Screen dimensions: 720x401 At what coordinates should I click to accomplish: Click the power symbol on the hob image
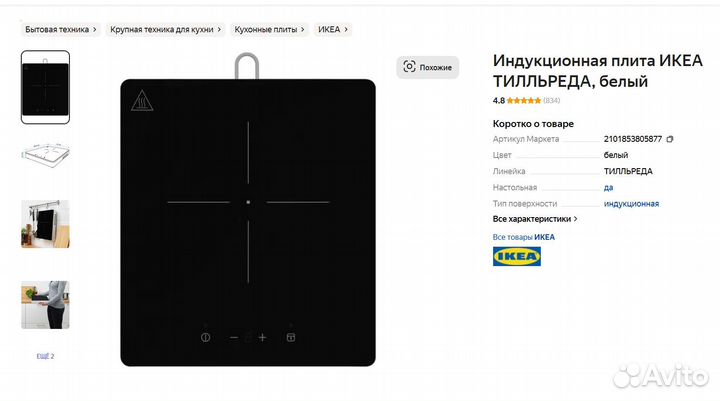tap(205, 338)
